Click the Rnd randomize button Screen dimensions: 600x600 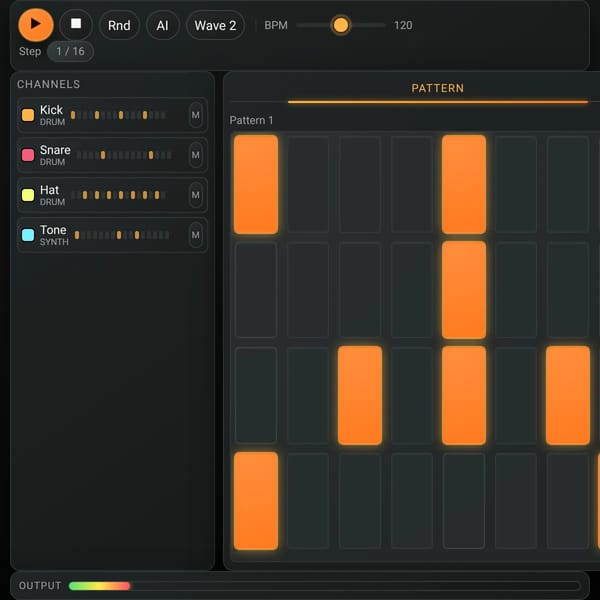pyautogui.click(x=119, y=26)
